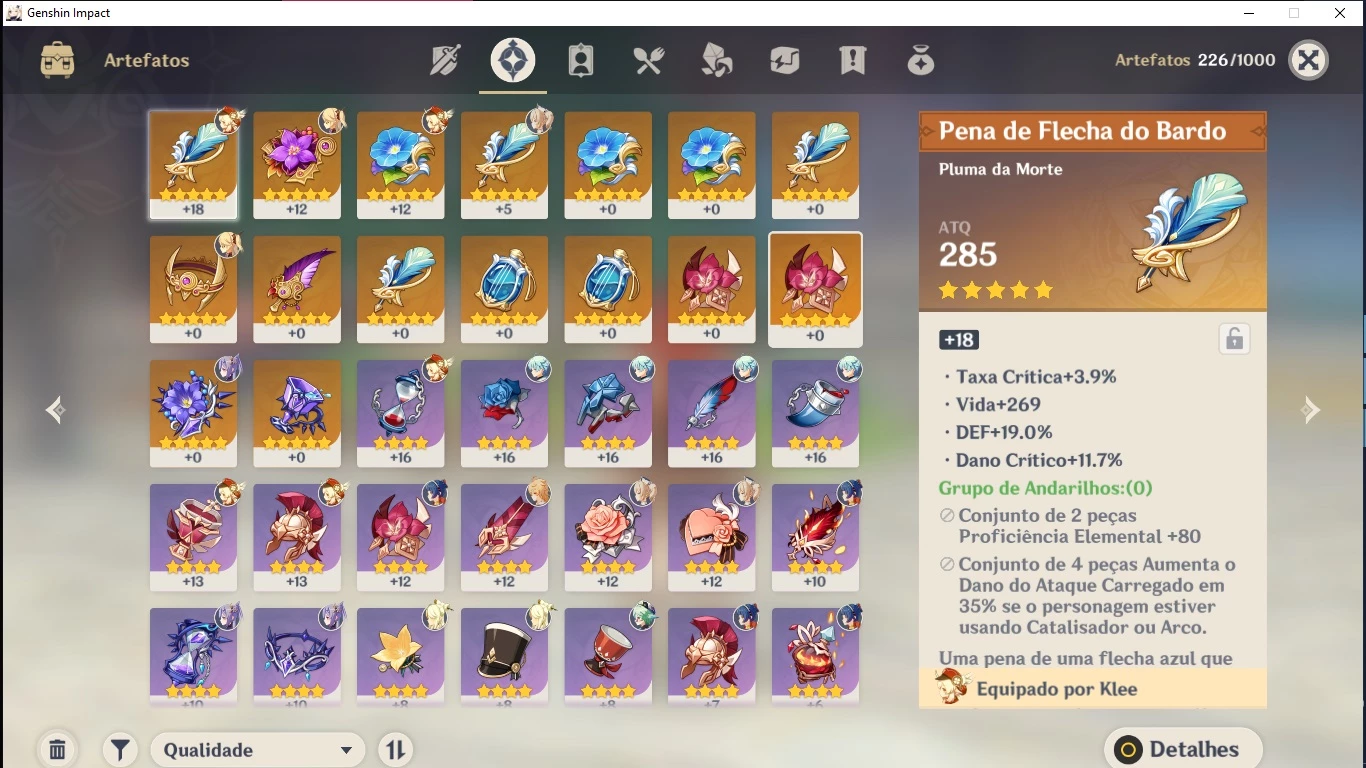The height and width of the screenshot is (768, 1366).
Task: Close the inventory with the X button
Action: click(x=1308, y=60)
